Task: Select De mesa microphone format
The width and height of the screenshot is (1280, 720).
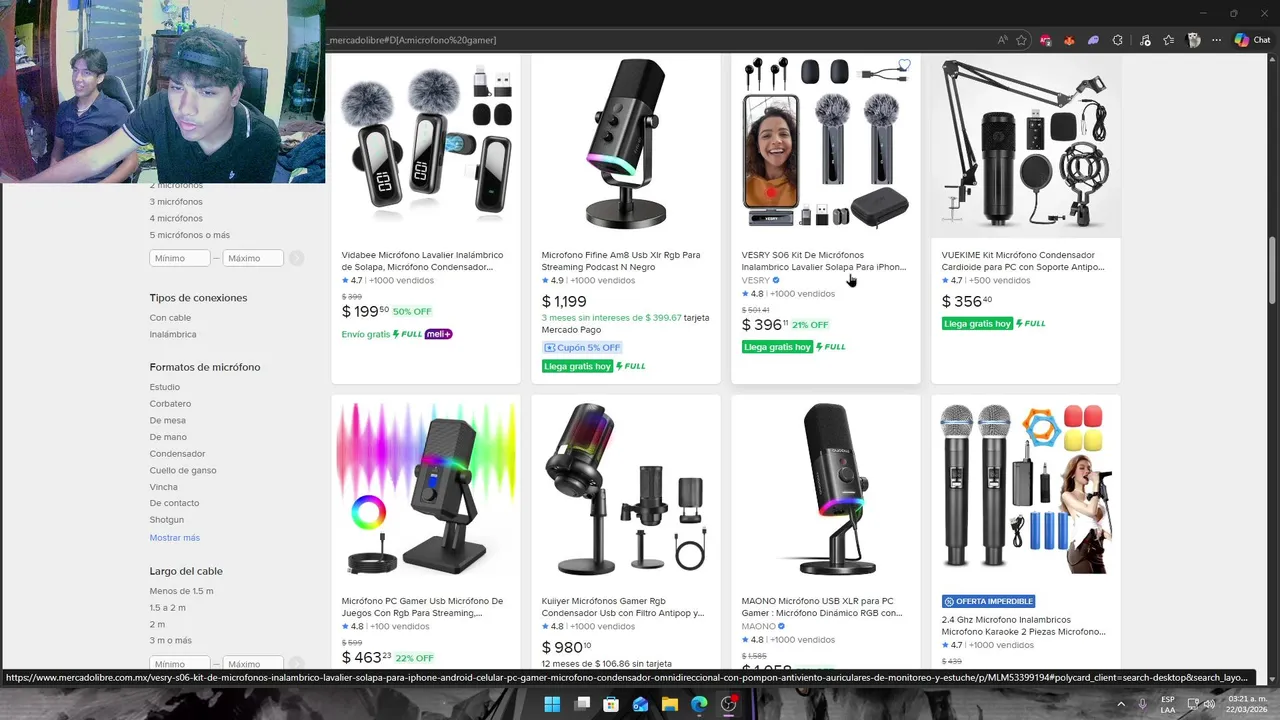Action: tap(168, 420)
